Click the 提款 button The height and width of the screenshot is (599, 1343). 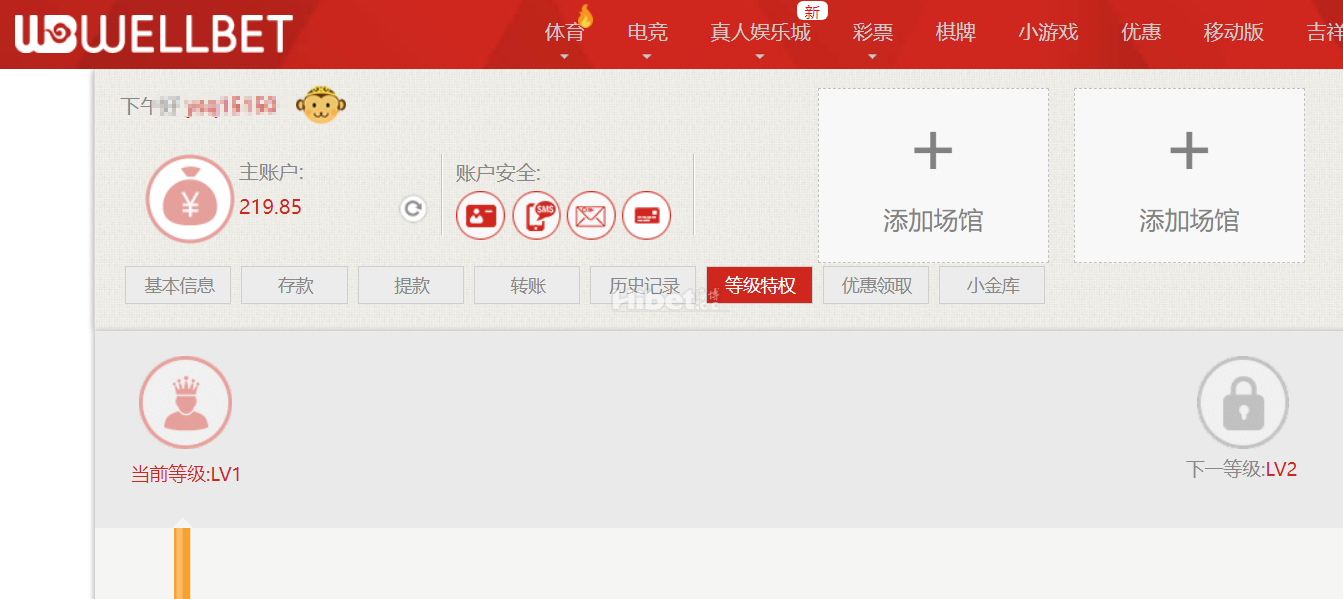tap(411, 285)
